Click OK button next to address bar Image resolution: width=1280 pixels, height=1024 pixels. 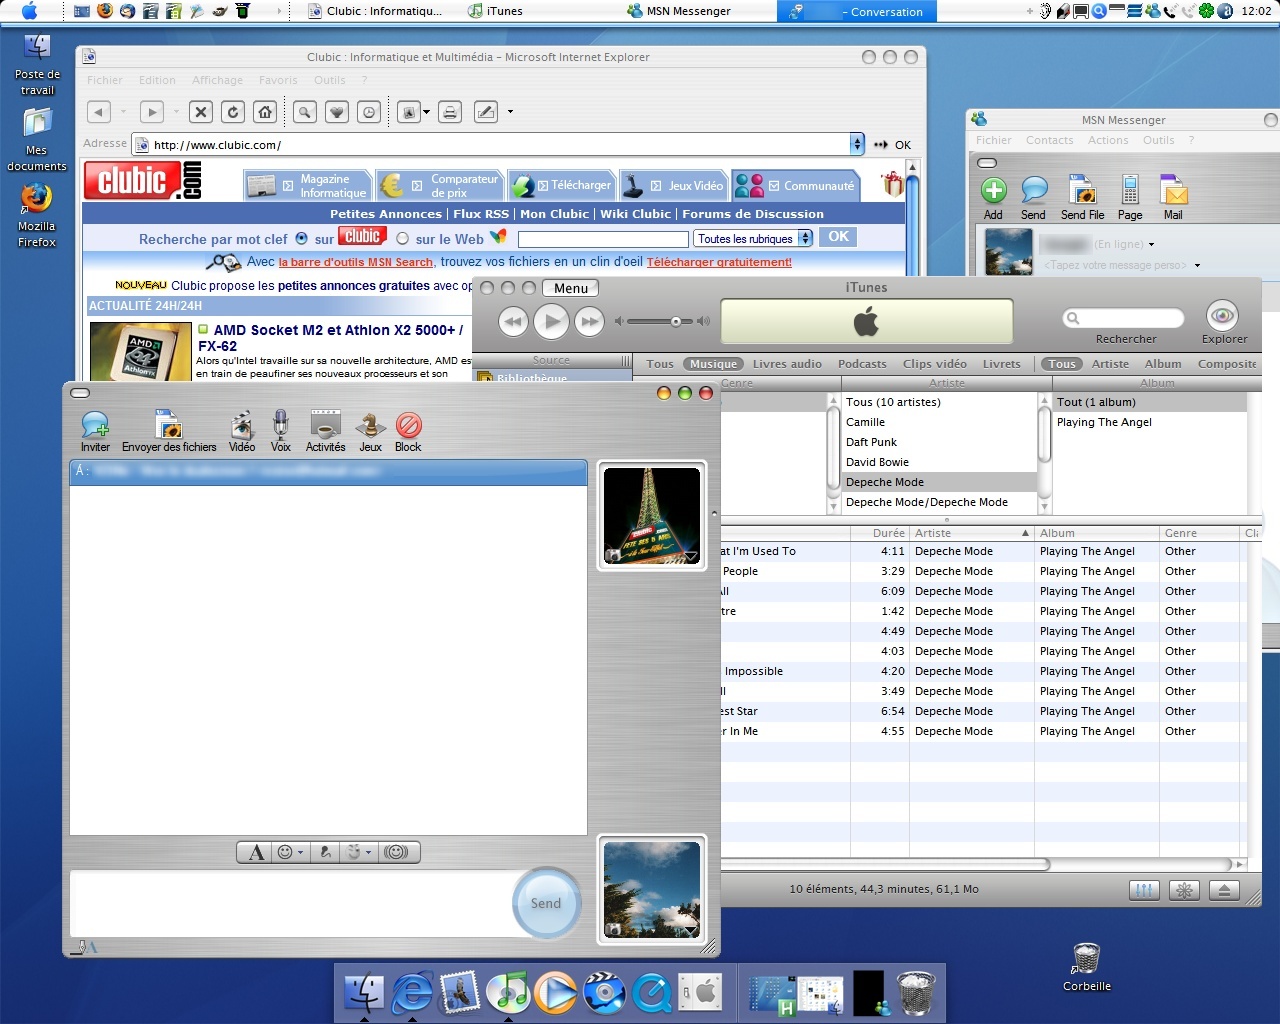(893, 145)
